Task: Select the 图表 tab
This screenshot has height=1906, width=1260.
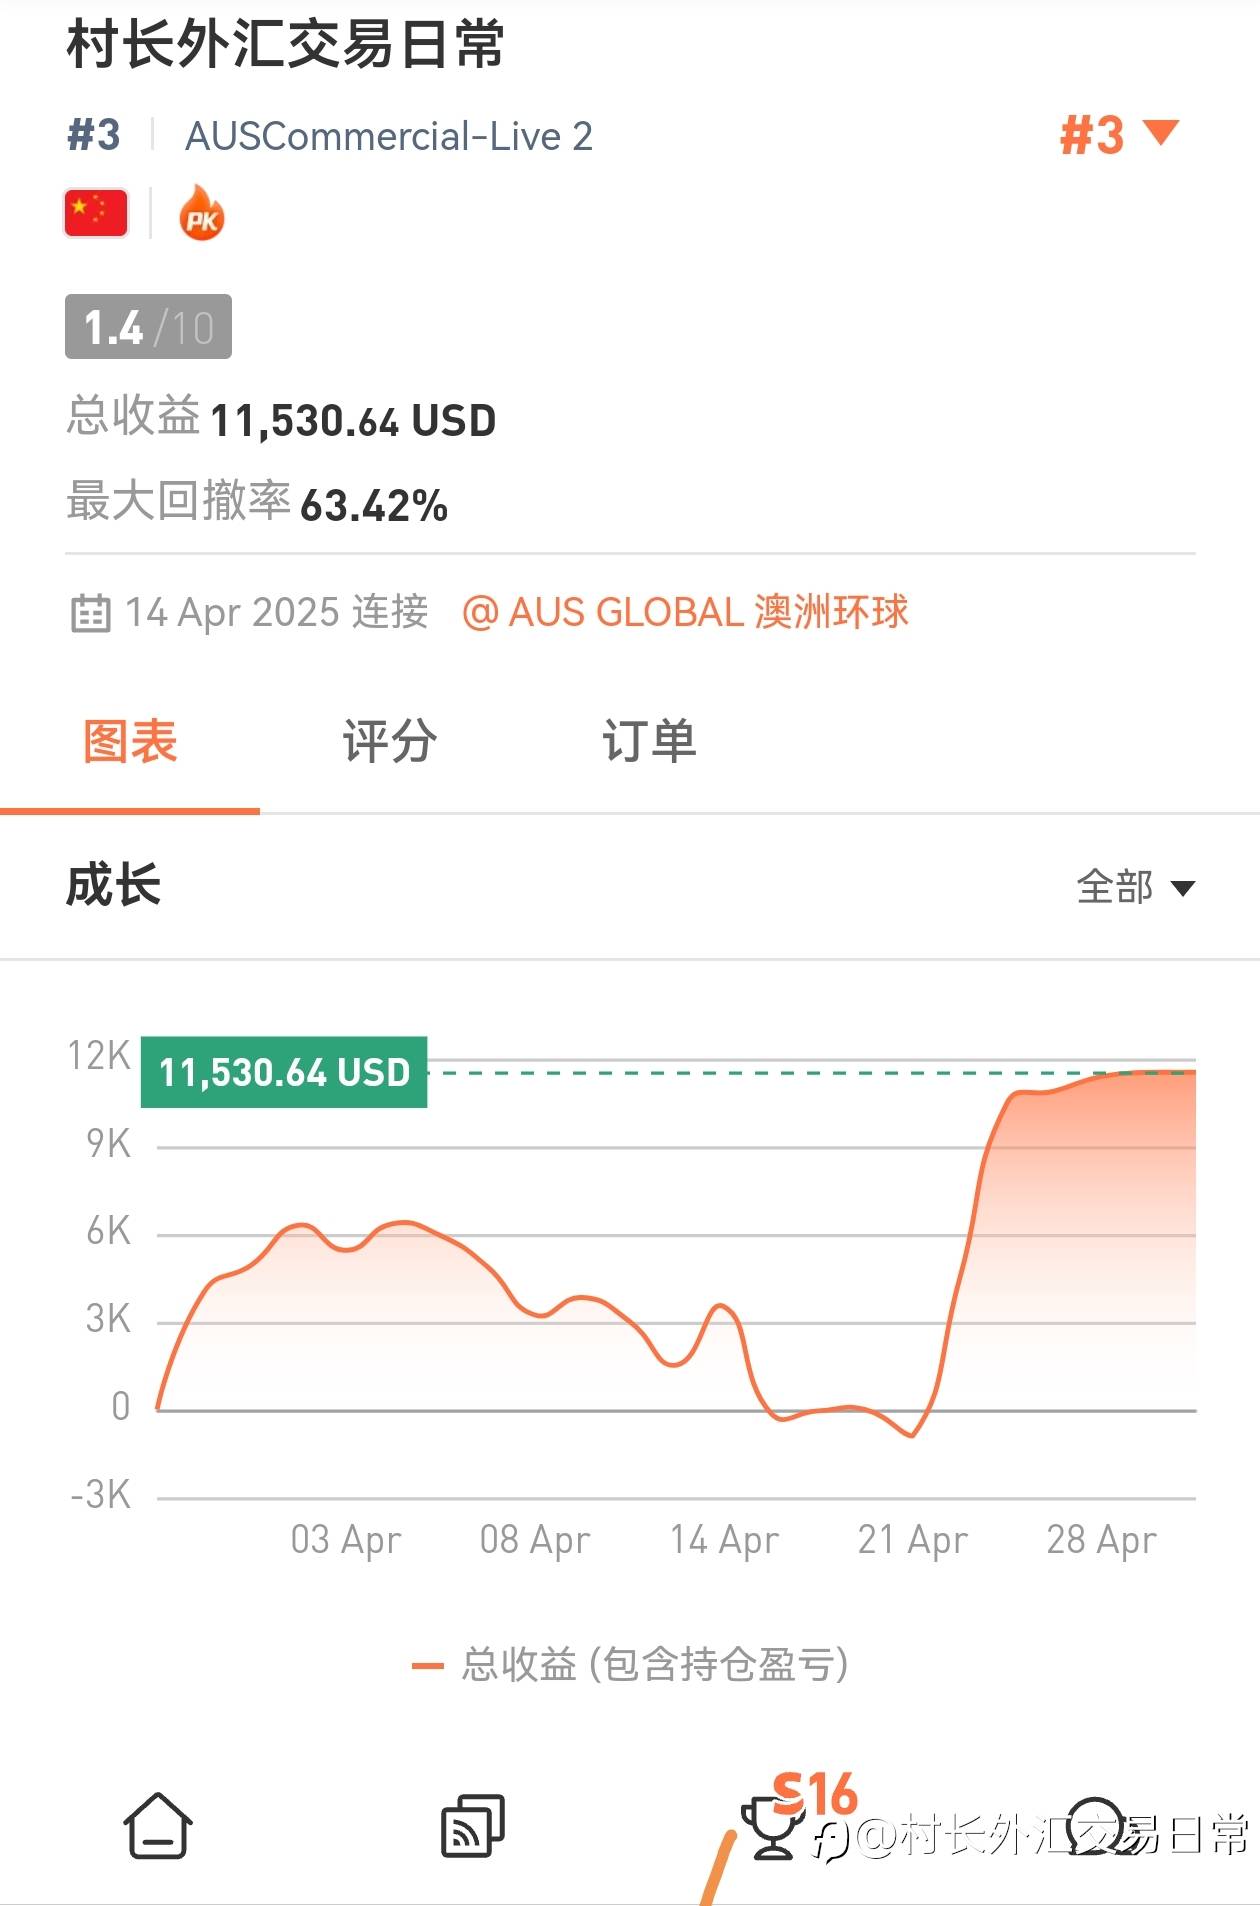Action: (x=130, y=742)
